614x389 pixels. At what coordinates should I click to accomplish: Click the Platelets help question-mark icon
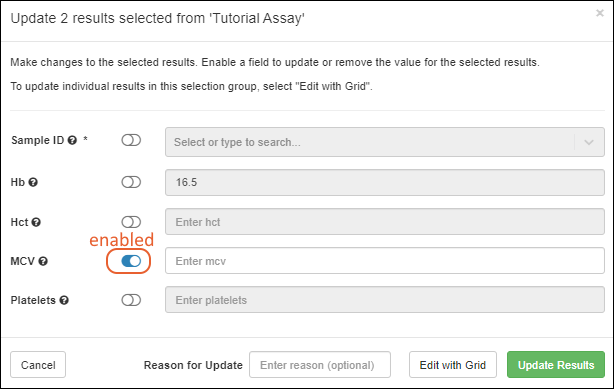tap(64, 300)
